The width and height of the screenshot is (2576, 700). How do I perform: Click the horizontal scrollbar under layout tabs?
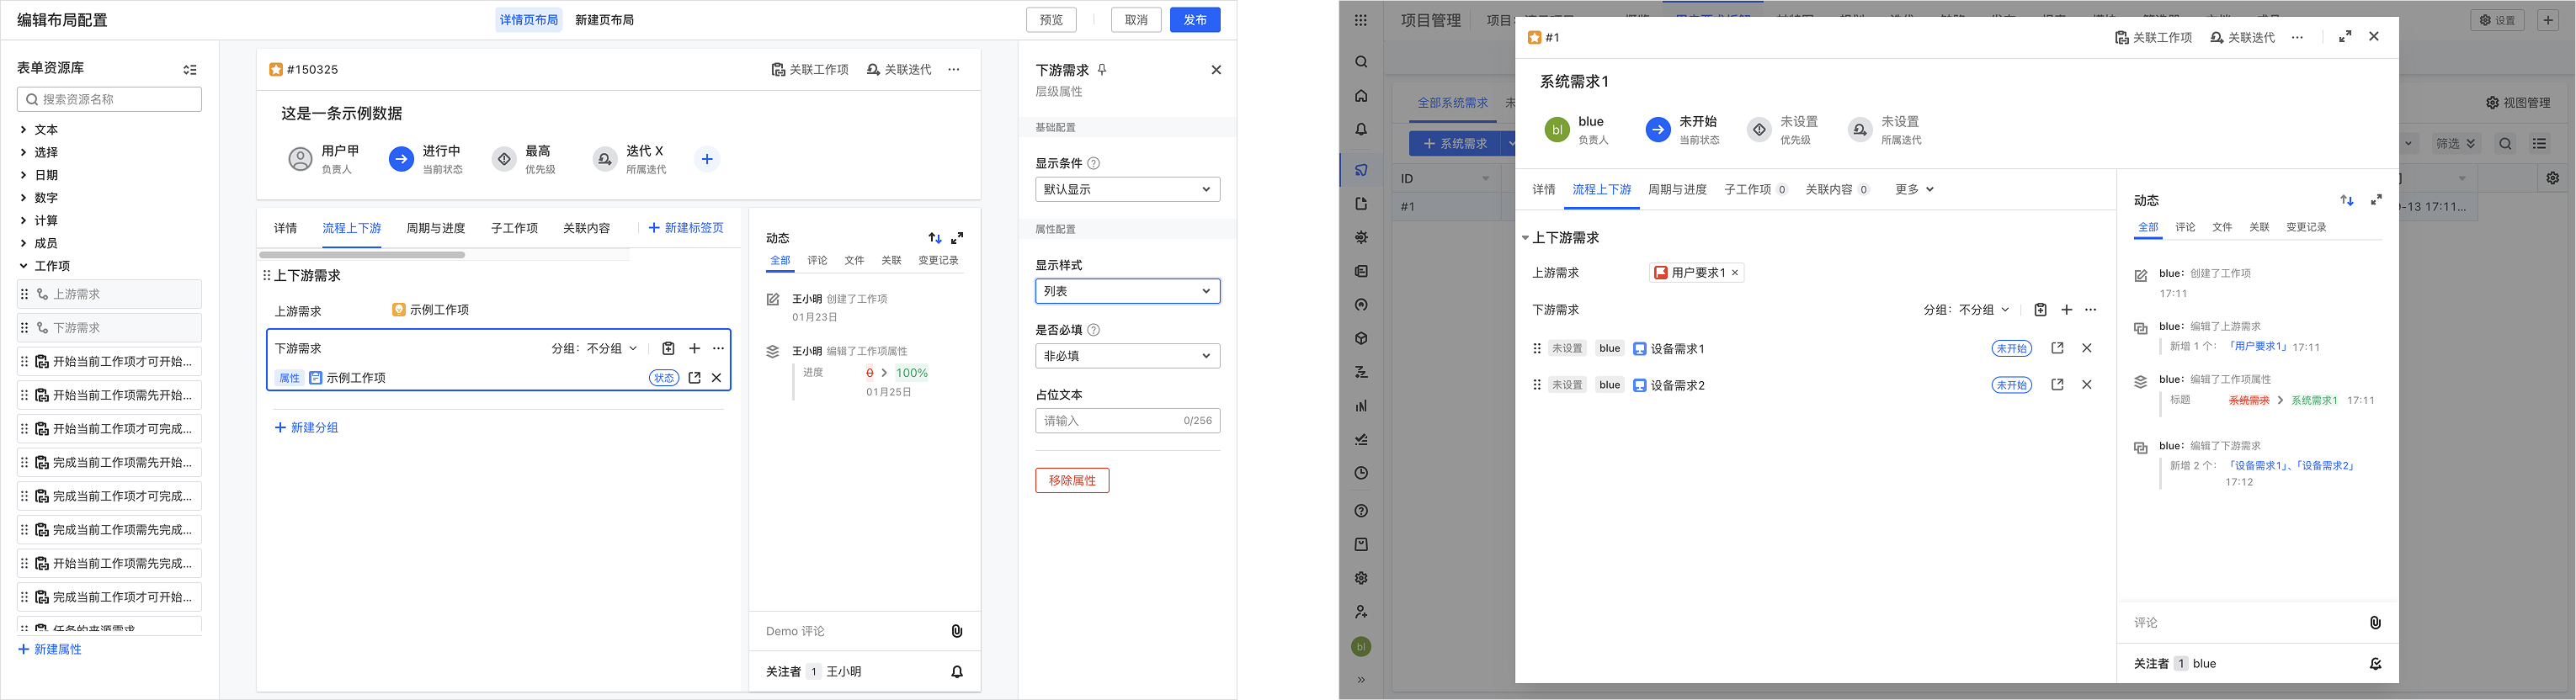point(361,255)
